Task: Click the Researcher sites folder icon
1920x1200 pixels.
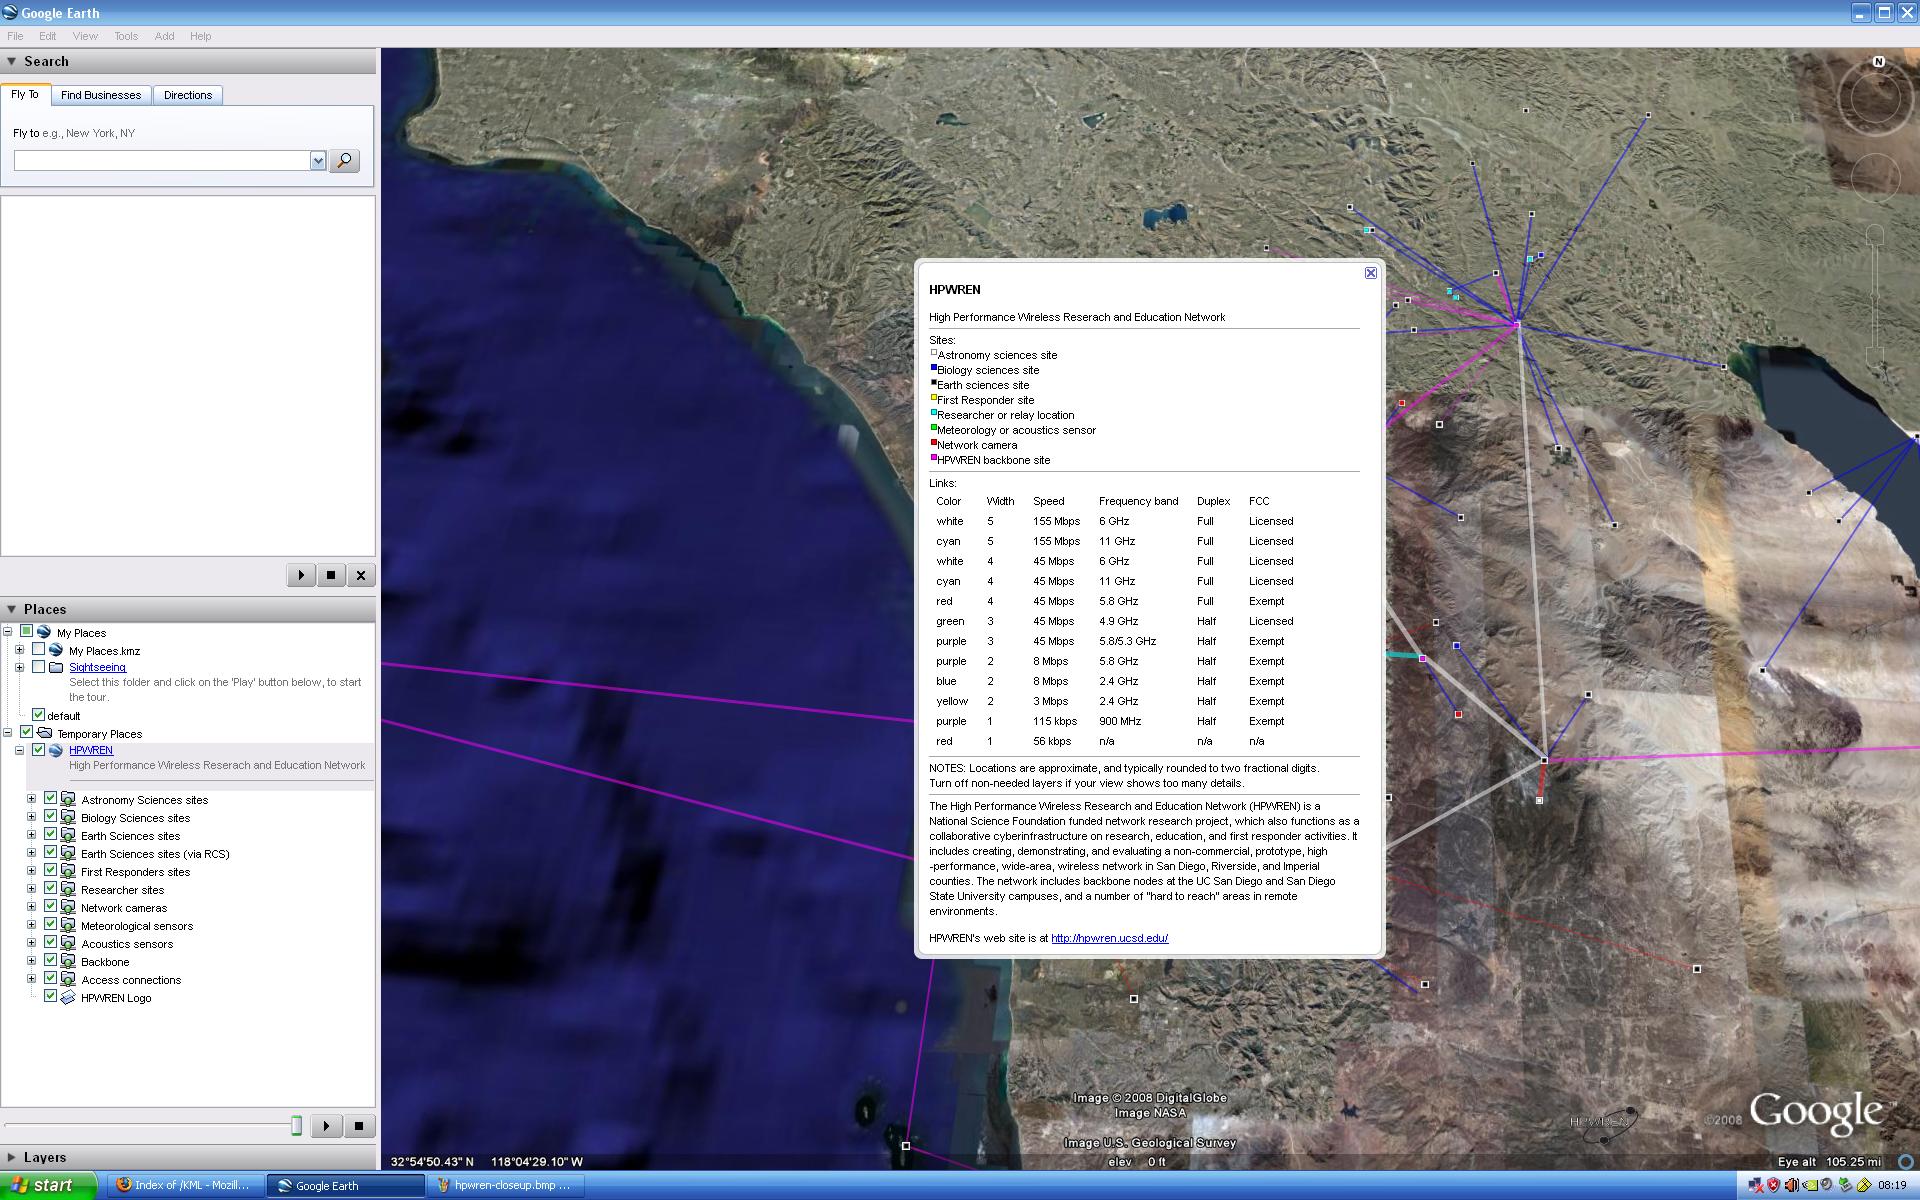Action: point(68,890)
